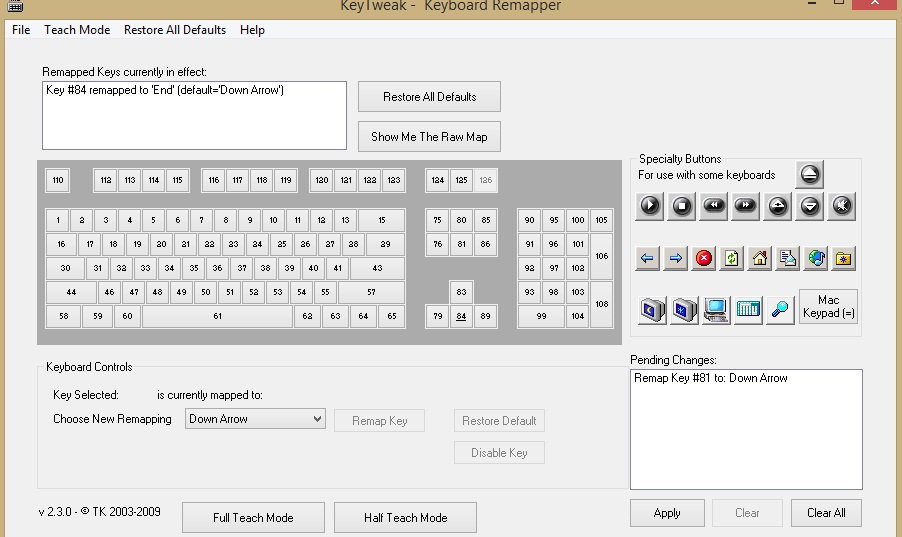
Task: Select the 'Key #84 remapped to End' entry
Action: click(165, 90)
